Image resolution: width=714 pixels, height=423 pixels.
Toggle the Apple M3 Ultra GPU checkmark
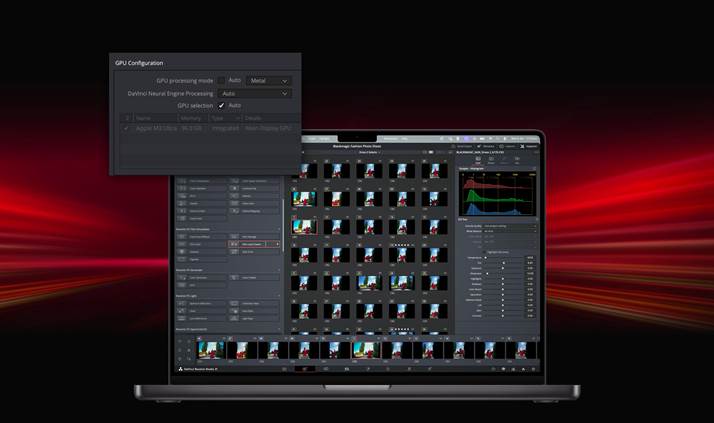click(x=126, y=128)
